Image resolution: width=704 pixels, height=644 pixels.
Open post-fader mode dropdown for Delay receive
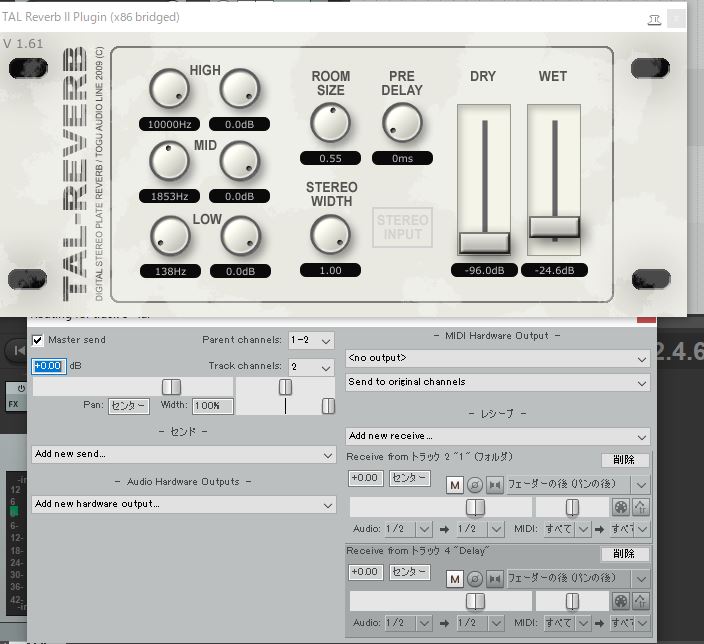tap(578, 579)
